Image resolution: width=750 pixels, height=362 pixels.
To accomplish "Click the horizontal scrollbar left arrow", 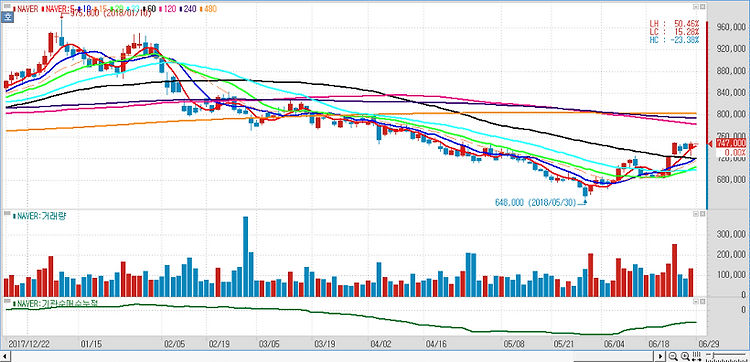I will tap(6, 357).
